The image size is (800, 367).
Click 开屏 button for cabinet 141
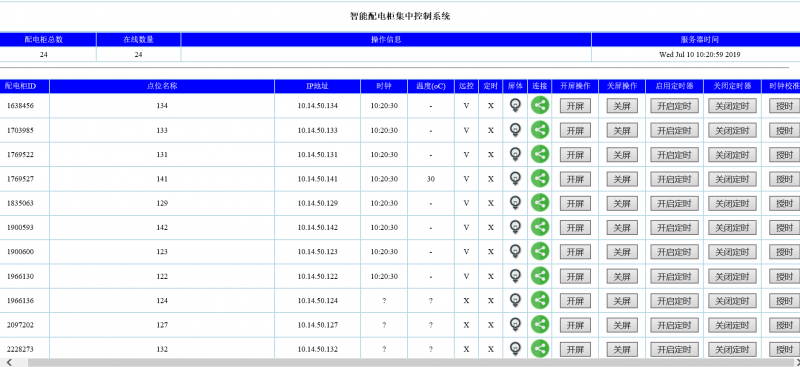click(576, 179)
